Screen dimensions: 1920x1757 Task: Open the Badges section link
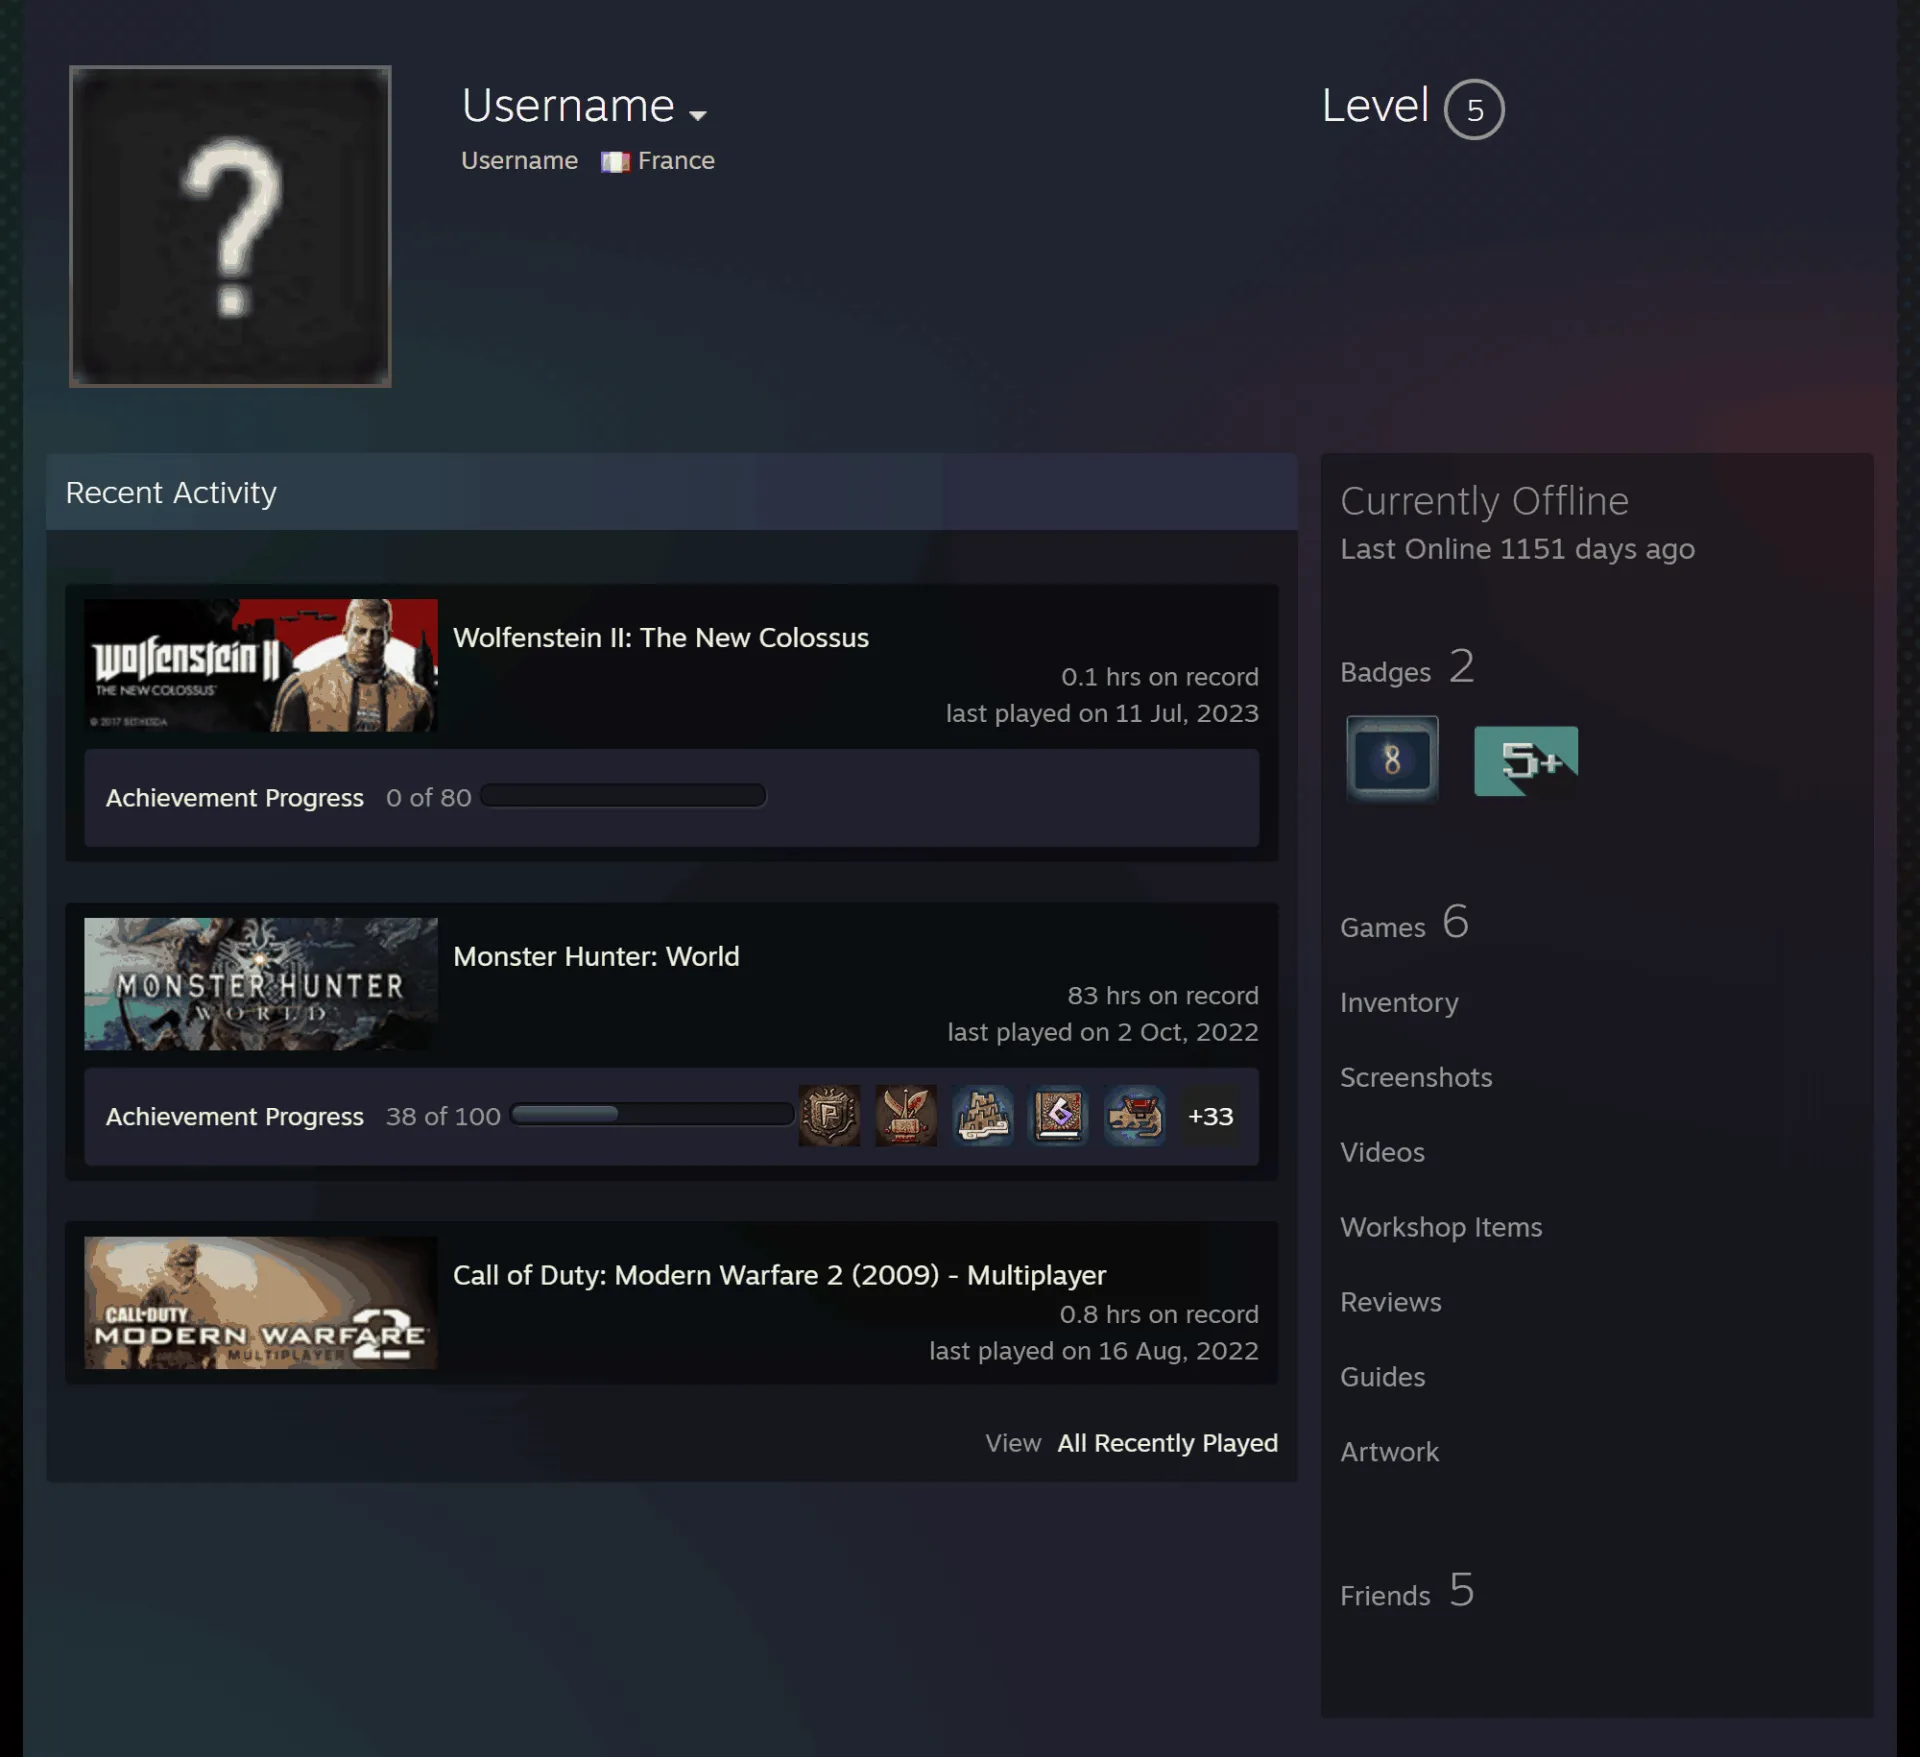tap(1407, 668)
